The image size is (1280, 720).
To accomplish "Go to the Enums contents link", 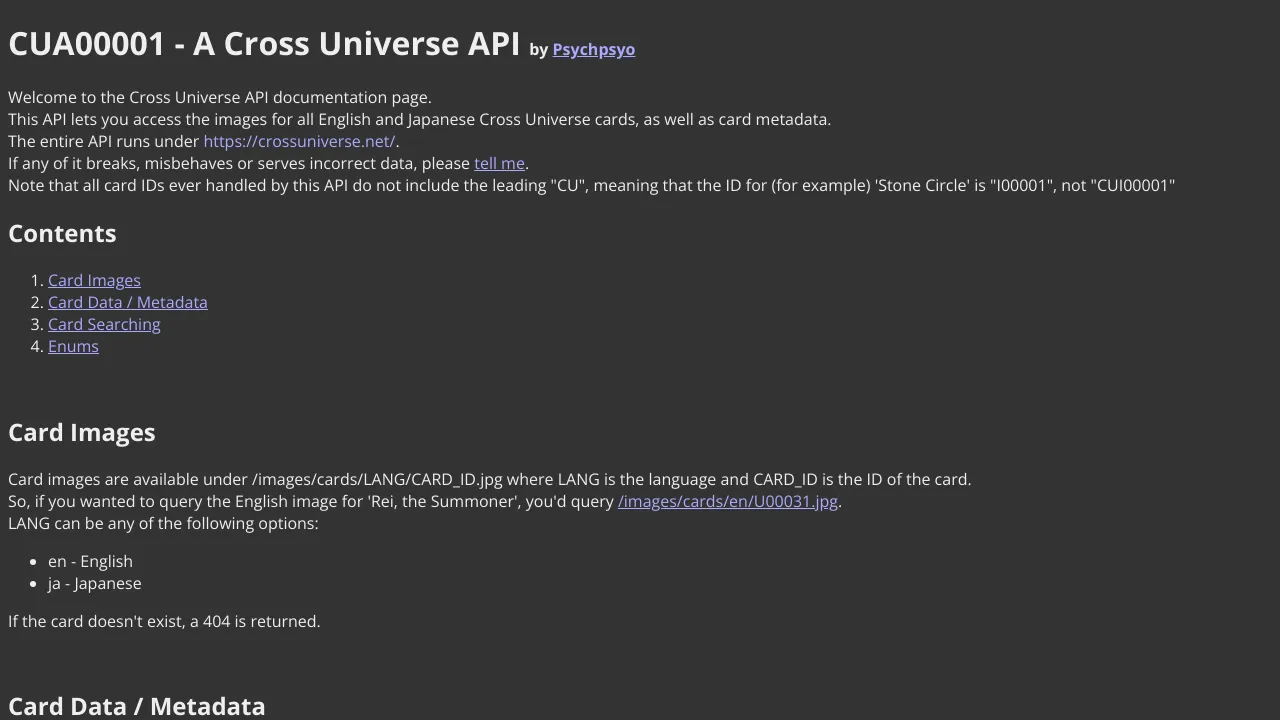I will 73,346.
